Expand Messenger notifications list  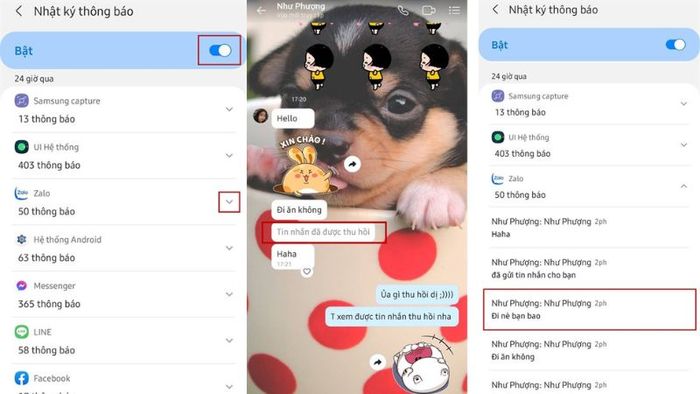(x=229, y=294)
